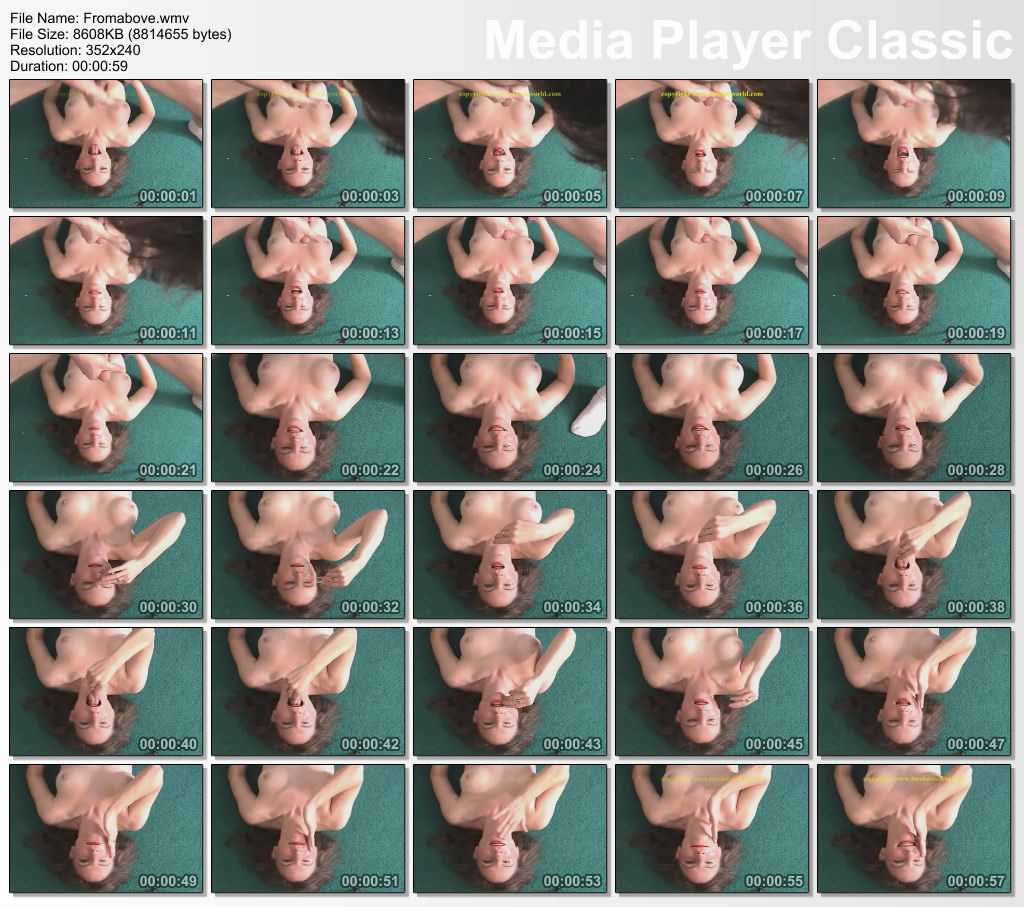This screenshot has height=907, width=1024.
Task: Pick the frame stamped 00:00:21
Action: (106, 418)
